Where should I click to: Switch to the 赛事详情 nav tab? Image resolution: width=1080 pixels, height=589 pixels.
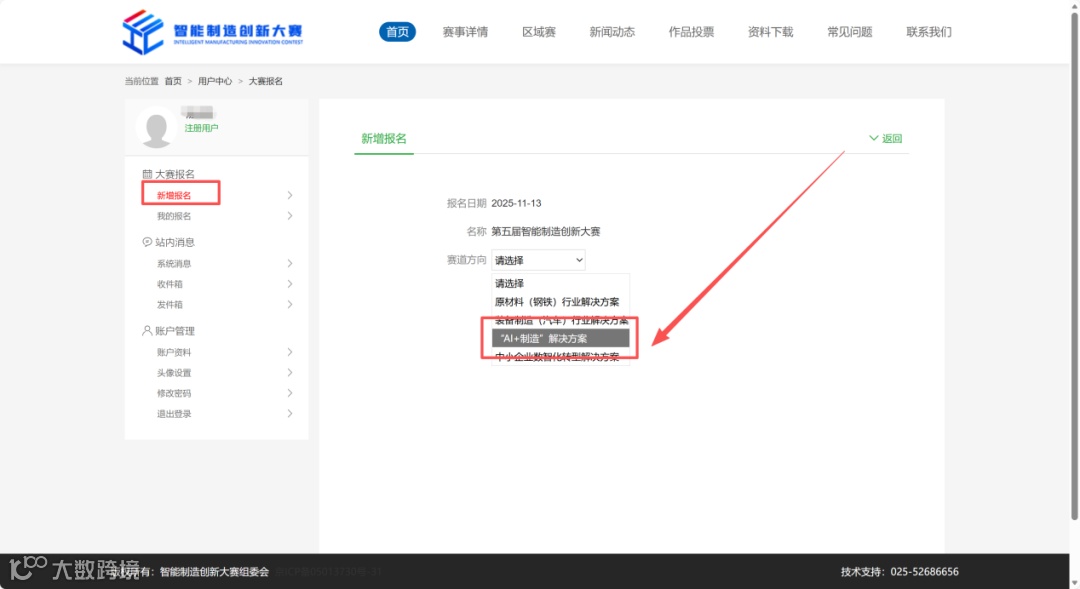(464, 31)
